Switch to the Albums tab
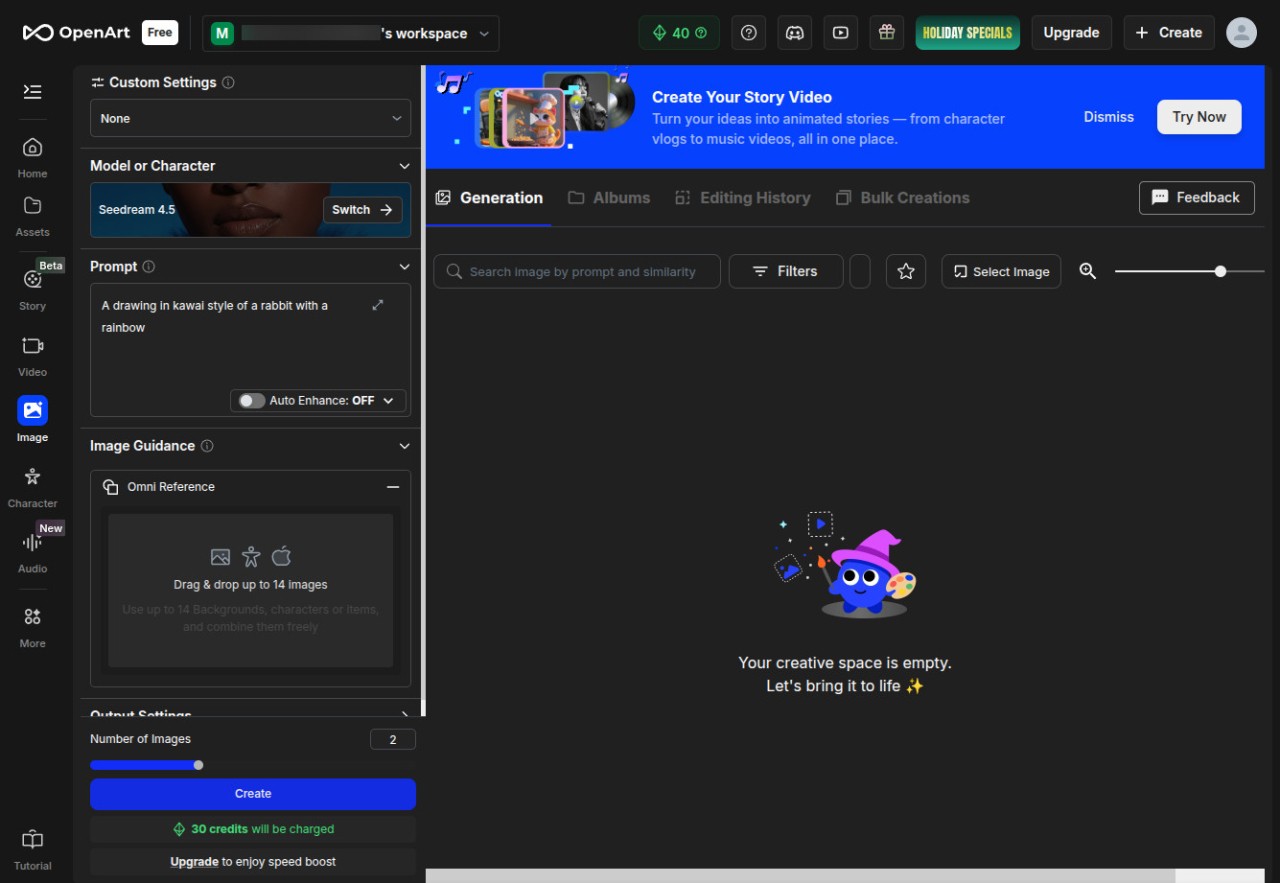1280x883 pixels. click(x=609, y=198)
